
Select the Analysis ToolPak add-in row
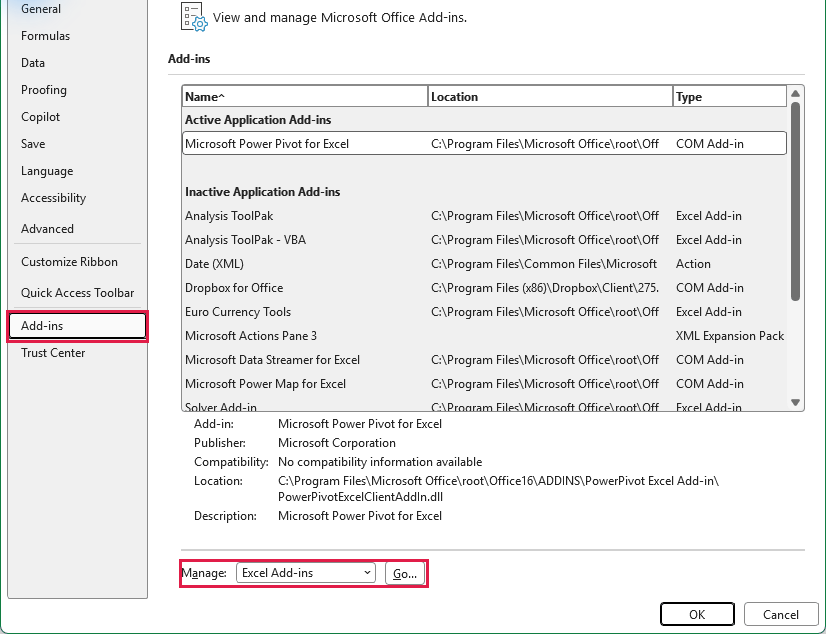pyautogui.click(x=484, y=216)
